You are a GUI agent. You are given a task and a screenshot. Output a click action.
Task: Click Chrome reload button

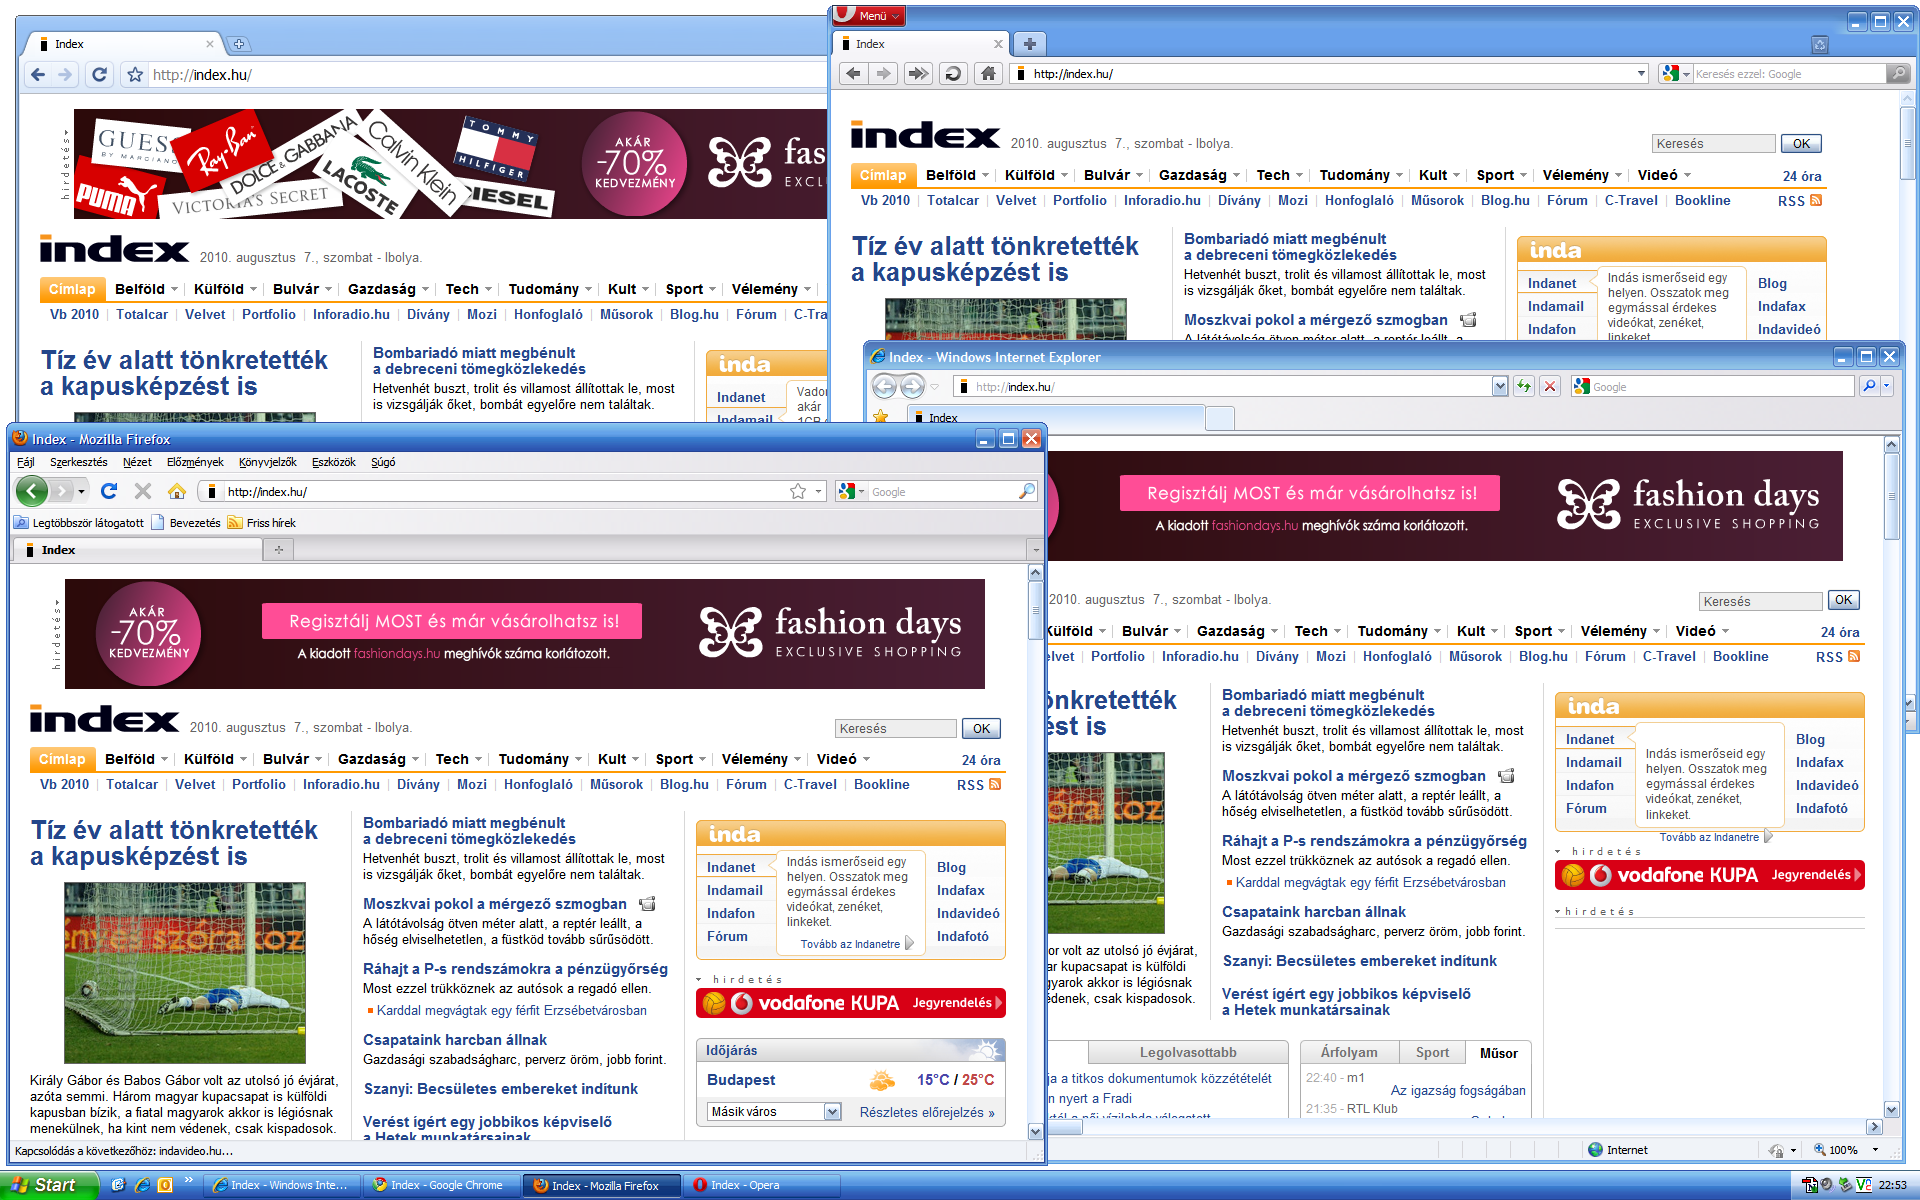99,74
